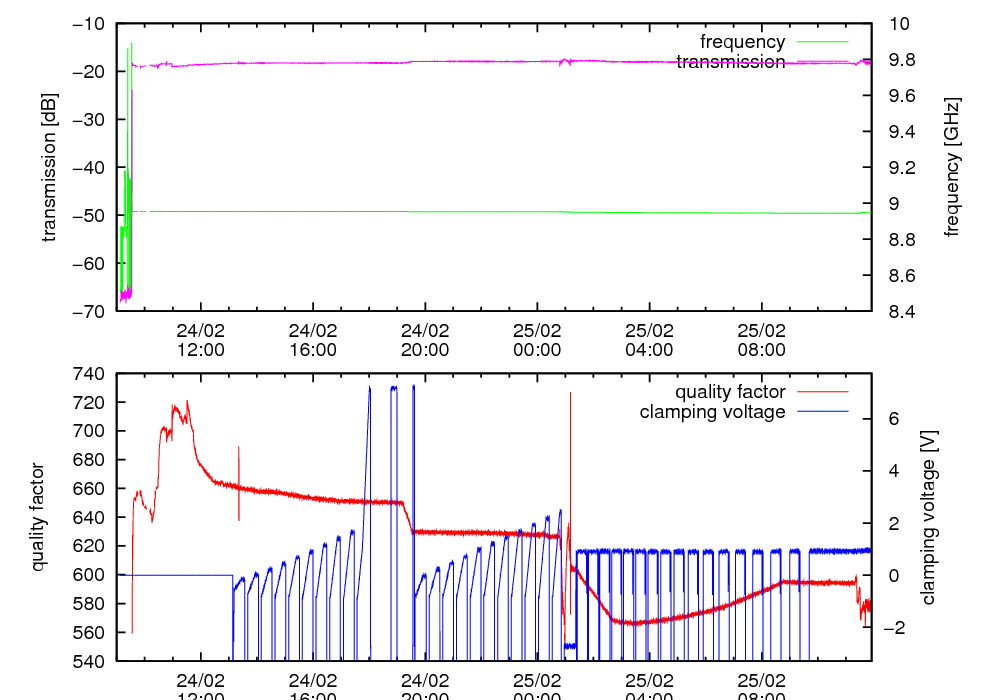Click the quality factor legend text

tap(730, 392)
